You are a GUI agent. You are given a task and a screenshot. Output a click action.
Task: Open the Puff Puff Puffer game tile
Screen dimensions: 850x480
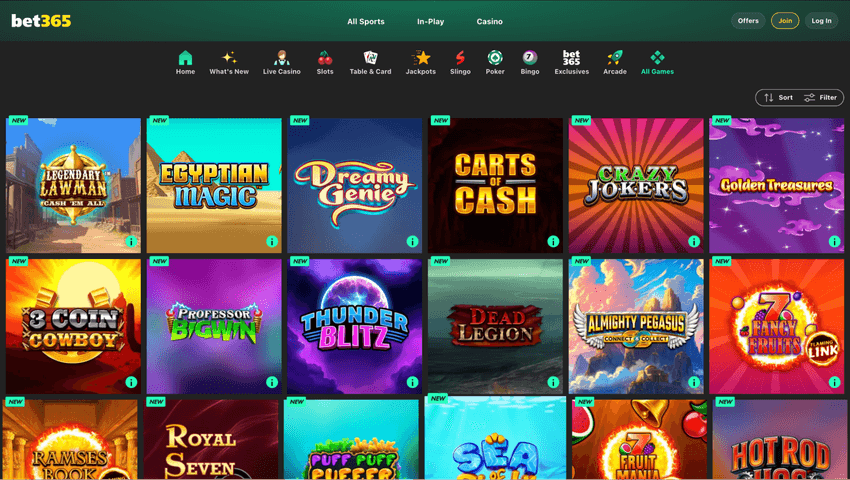(351, 439)
